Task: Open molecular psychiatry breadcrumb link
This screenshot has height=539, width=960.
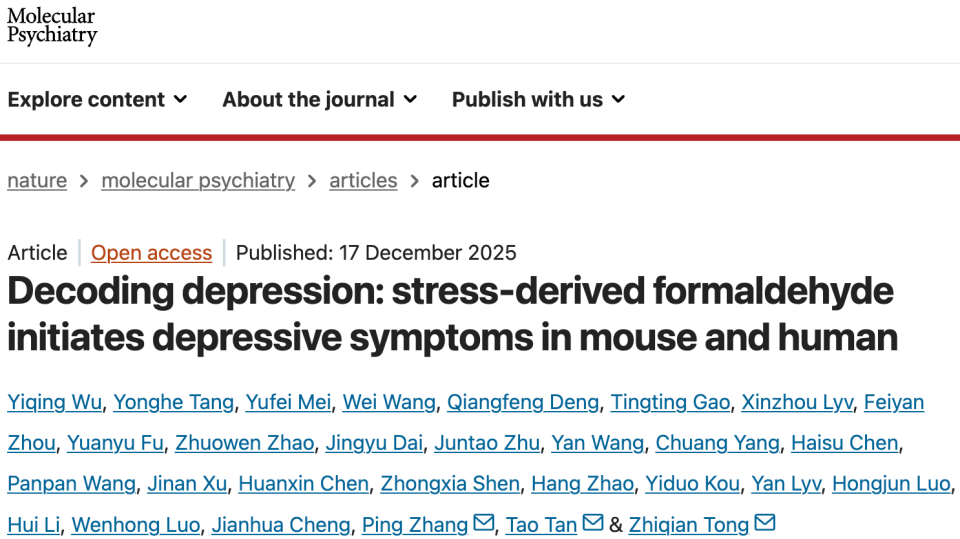Action: click(x=198, y=181)
